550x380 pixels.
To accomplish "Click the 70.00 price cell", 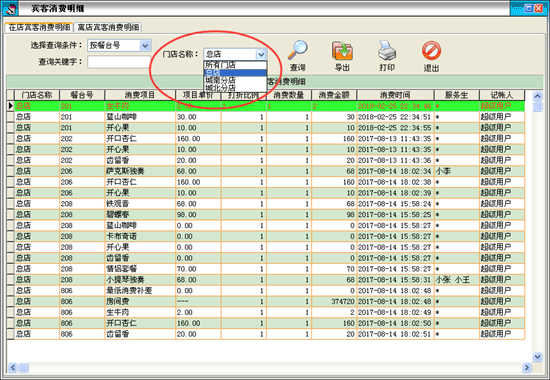I will [198, 269].
